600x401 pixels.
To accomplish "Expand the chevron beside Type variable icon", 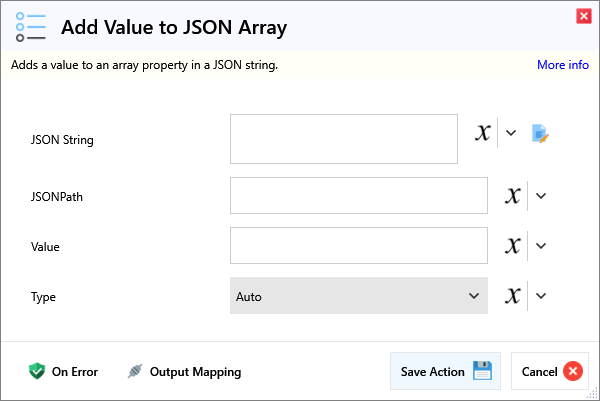I will (541, 296).
